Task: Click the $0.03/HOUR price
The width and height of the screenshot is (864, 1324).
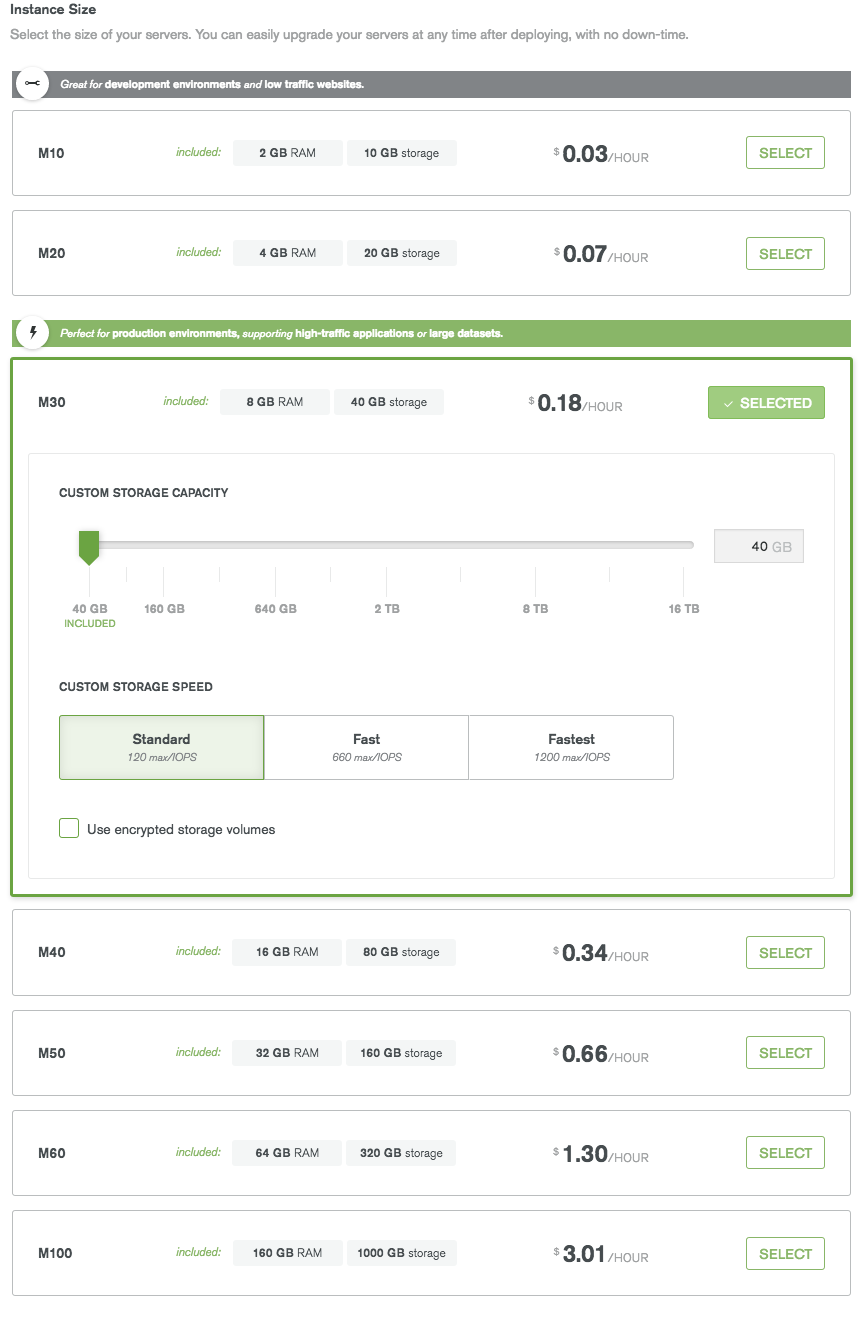Action: [x=601, y=154]
